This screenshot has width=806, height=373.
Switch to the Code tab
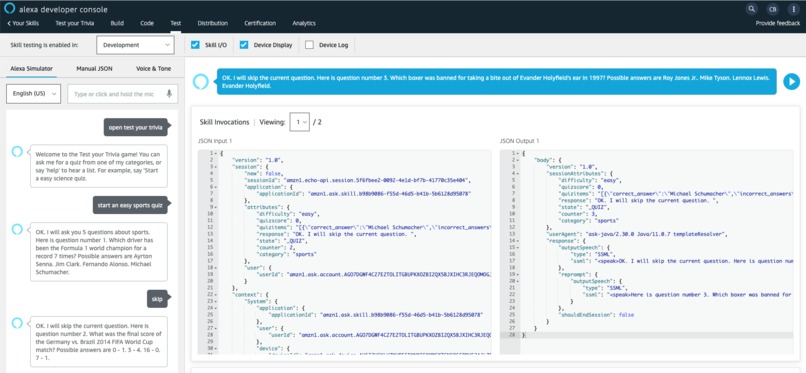point(147,23)
